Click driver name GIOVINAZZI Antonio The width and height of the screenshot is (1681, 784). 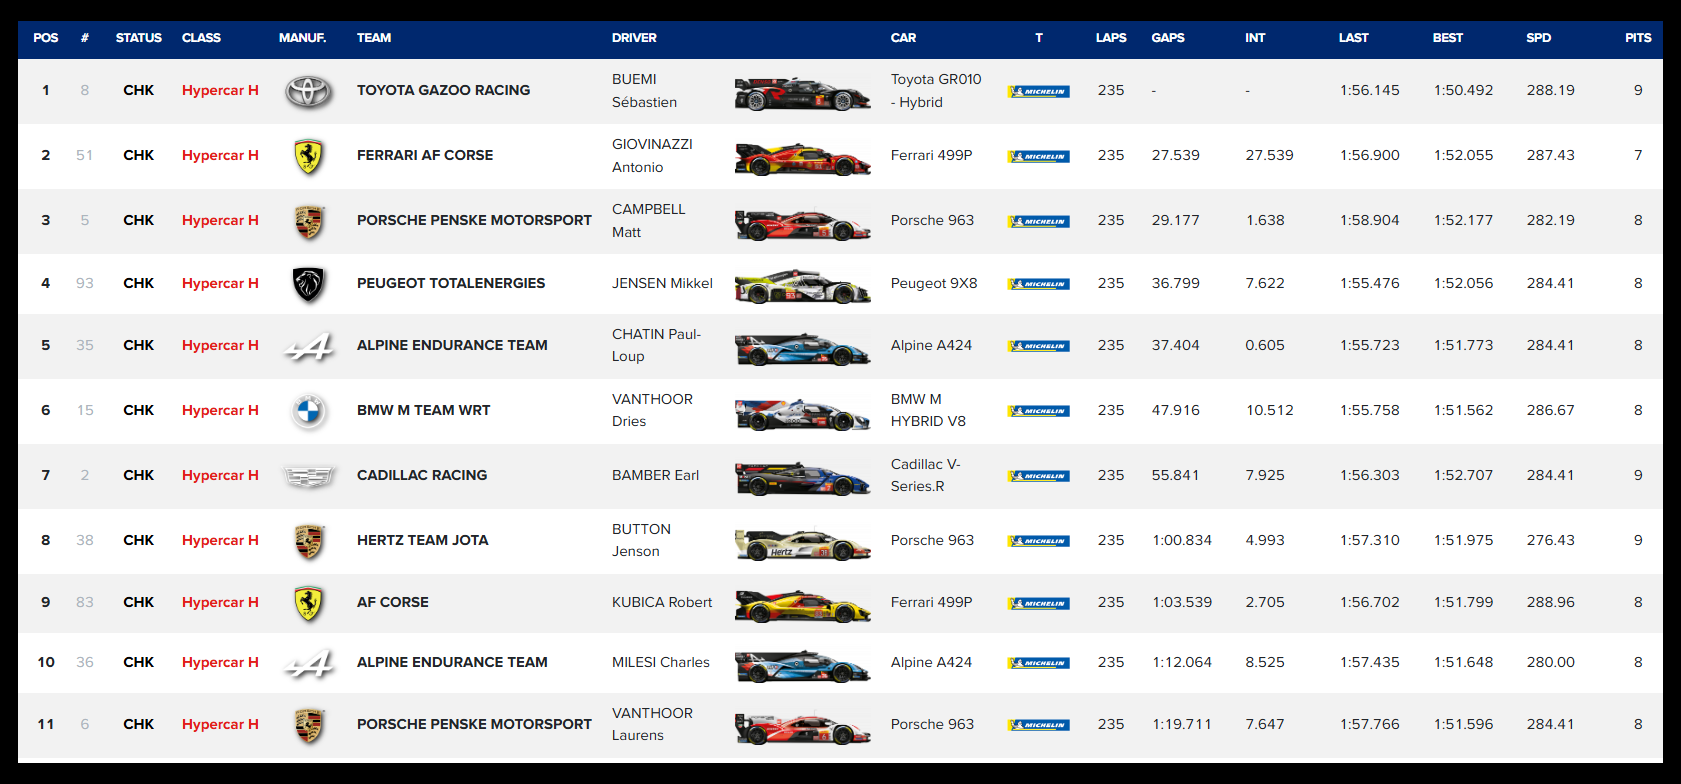(x=652, y=156)
